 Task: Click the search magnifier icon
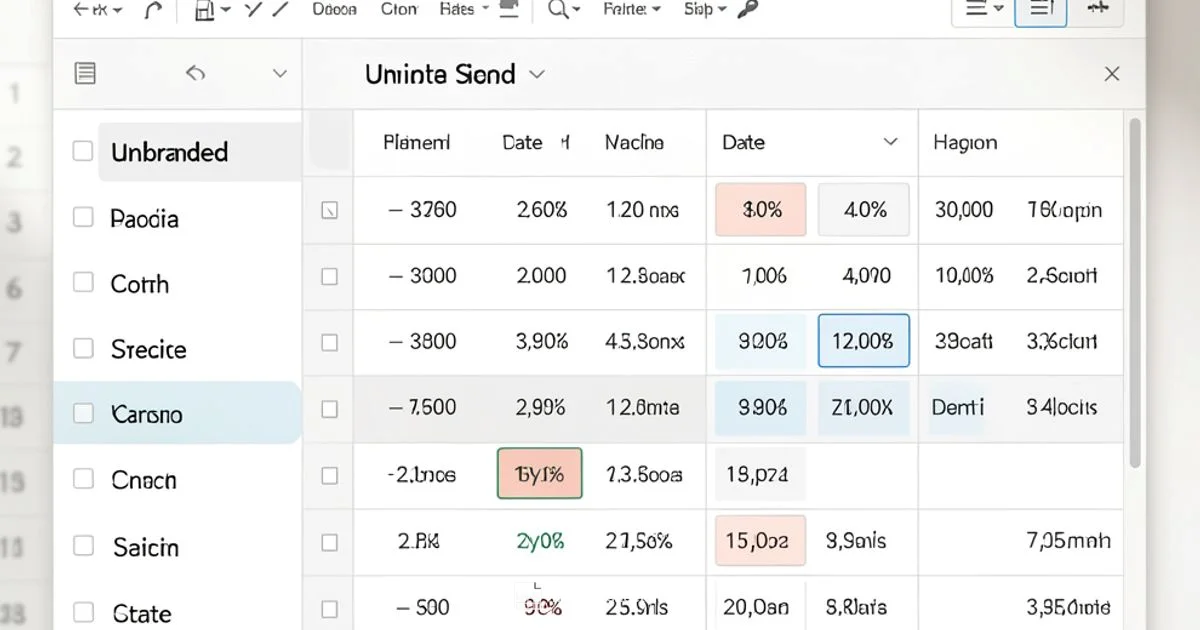click(x=556, y=9)
